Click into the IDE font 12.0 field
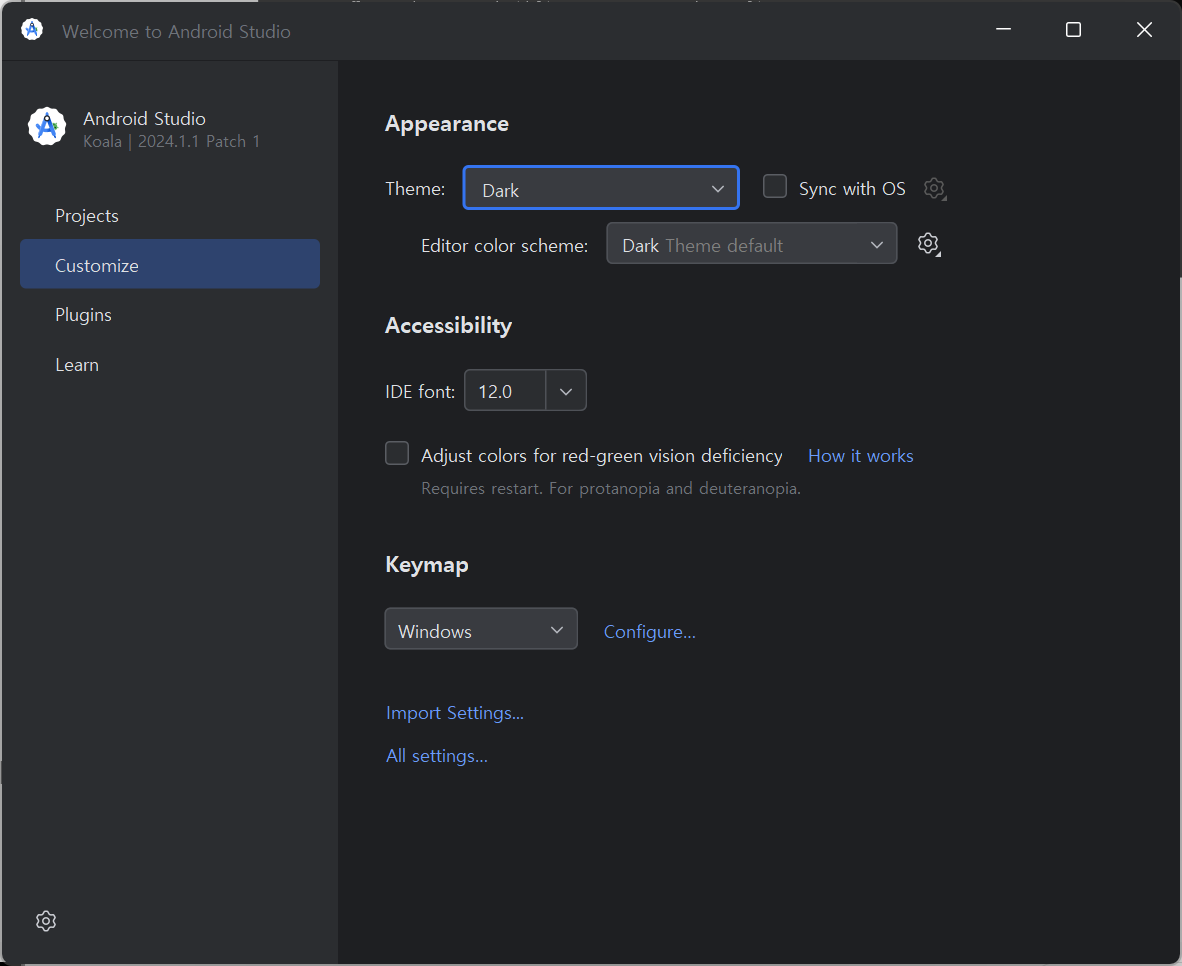The width and height of the screenshot is (1182, 966). (x=505, y=391)
